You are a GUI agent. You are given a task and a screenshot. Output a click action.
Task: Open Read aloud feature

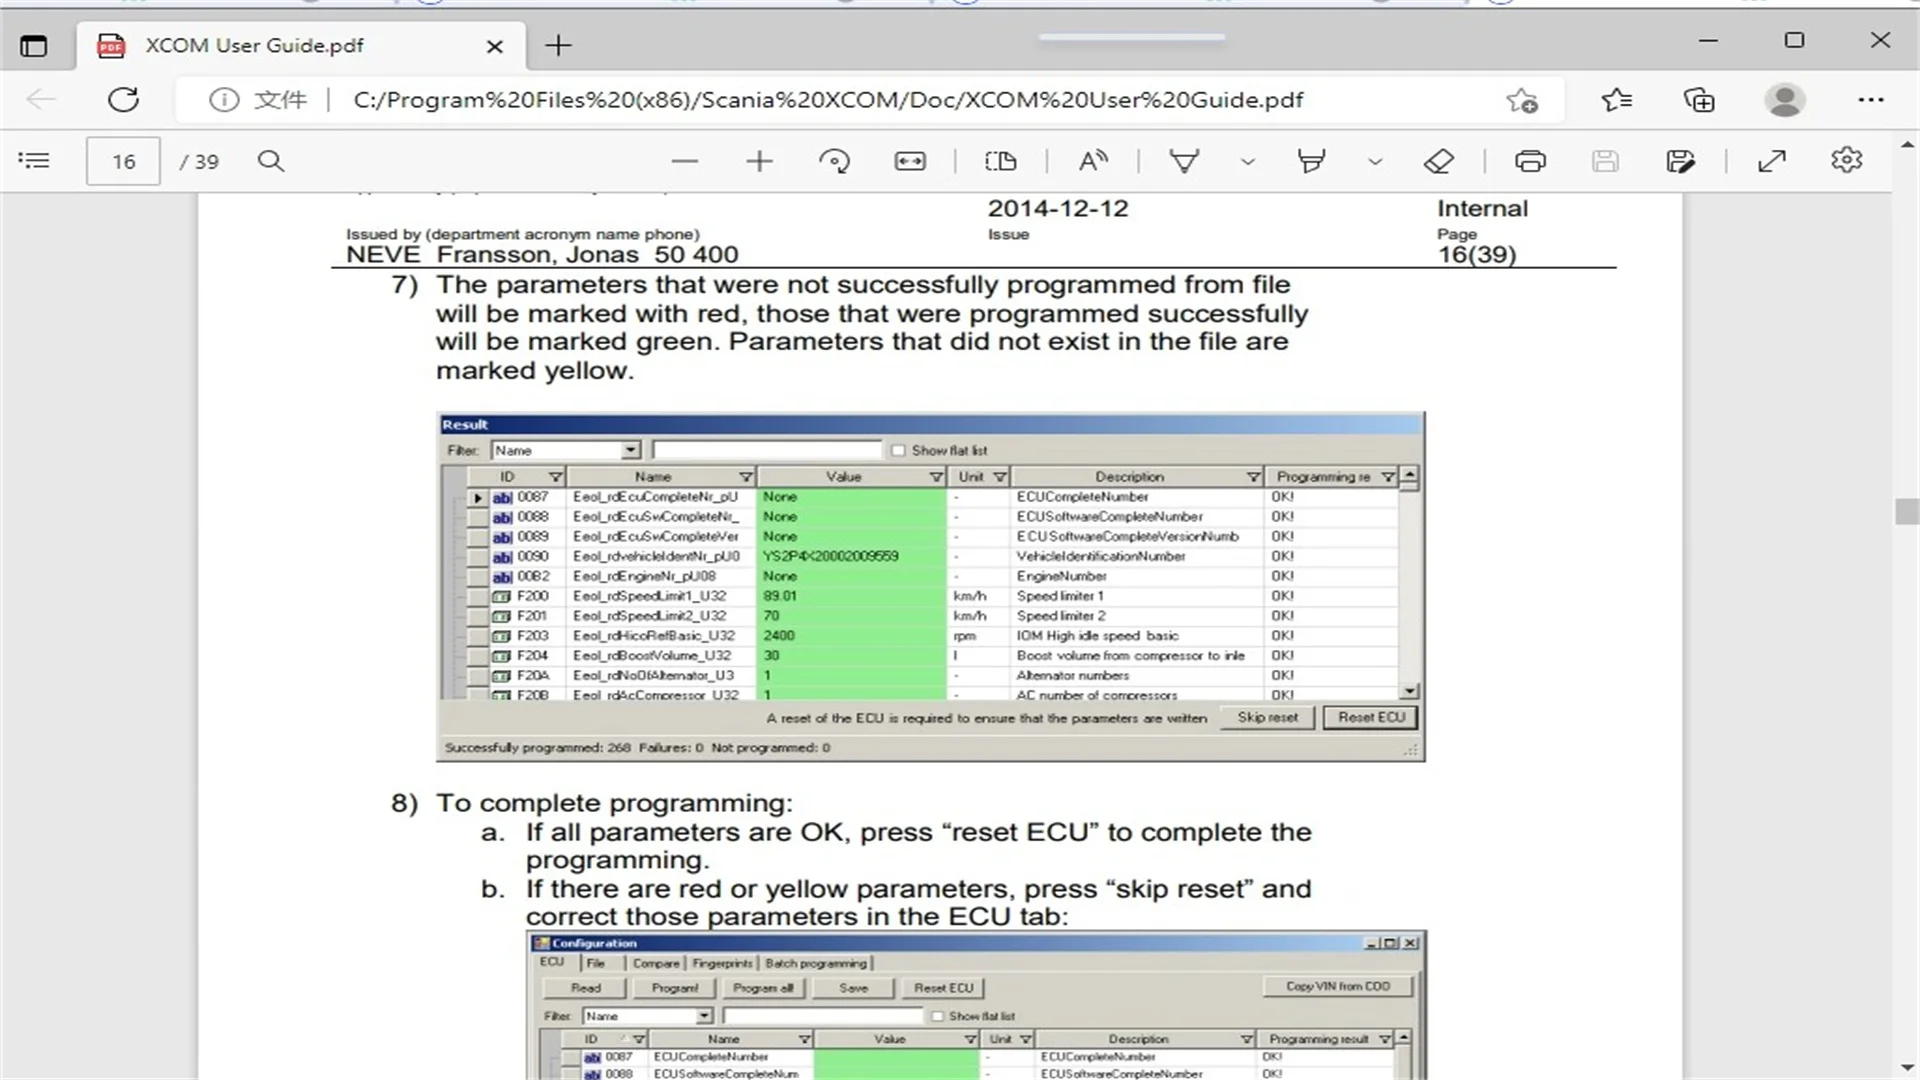[x=1093, y=161]
